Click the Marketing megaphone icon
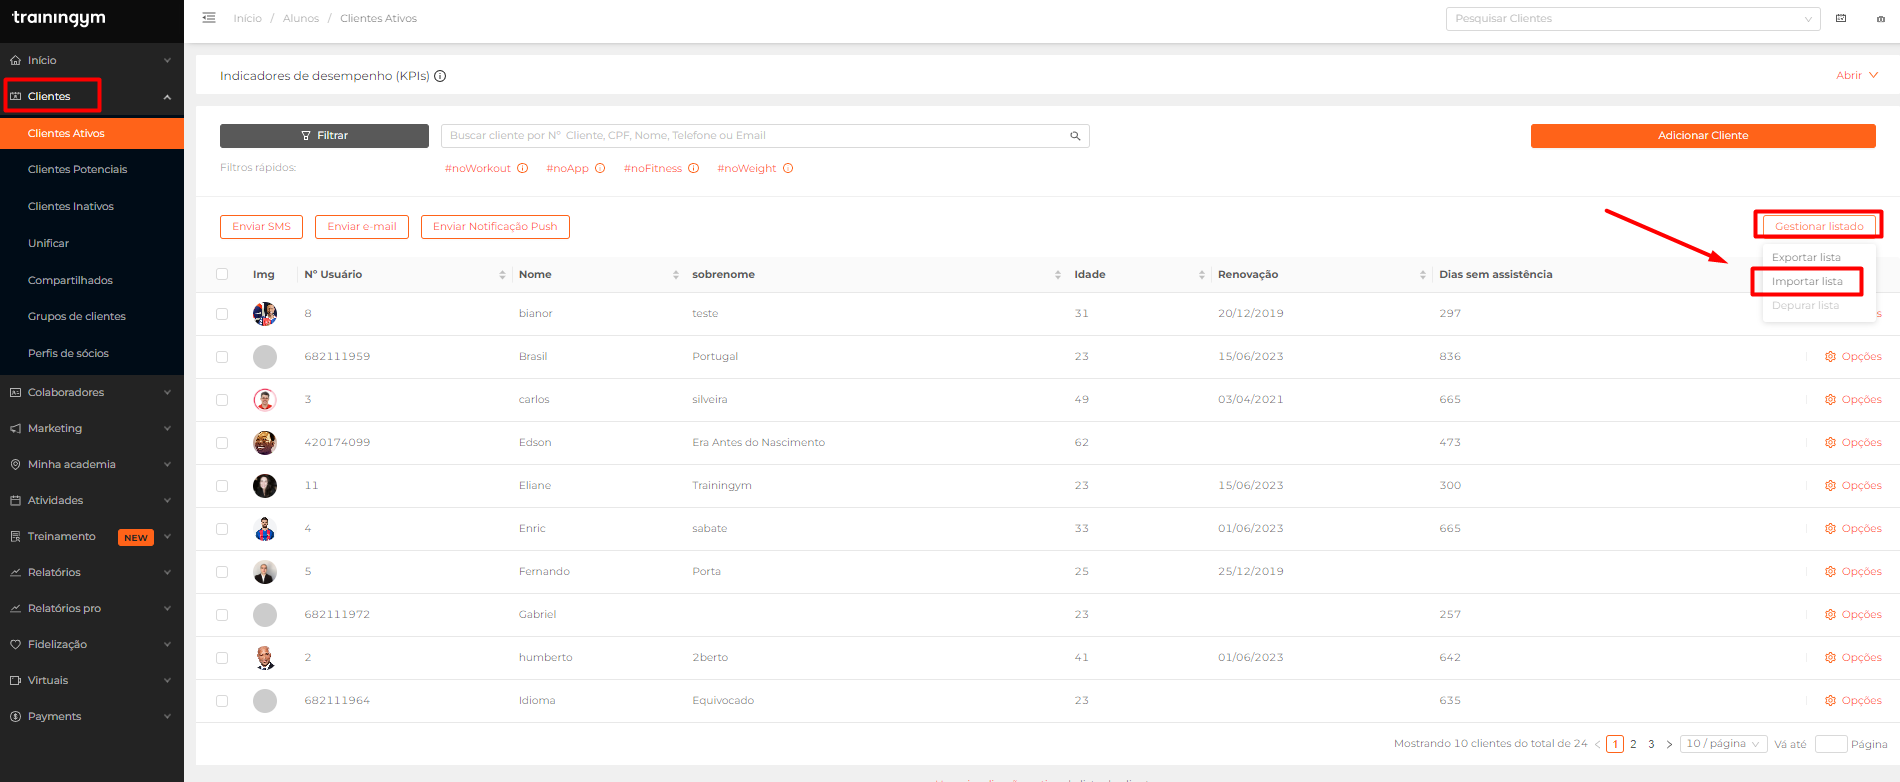The height and width of the screenshot is (782, 1900). click(15, 428)
